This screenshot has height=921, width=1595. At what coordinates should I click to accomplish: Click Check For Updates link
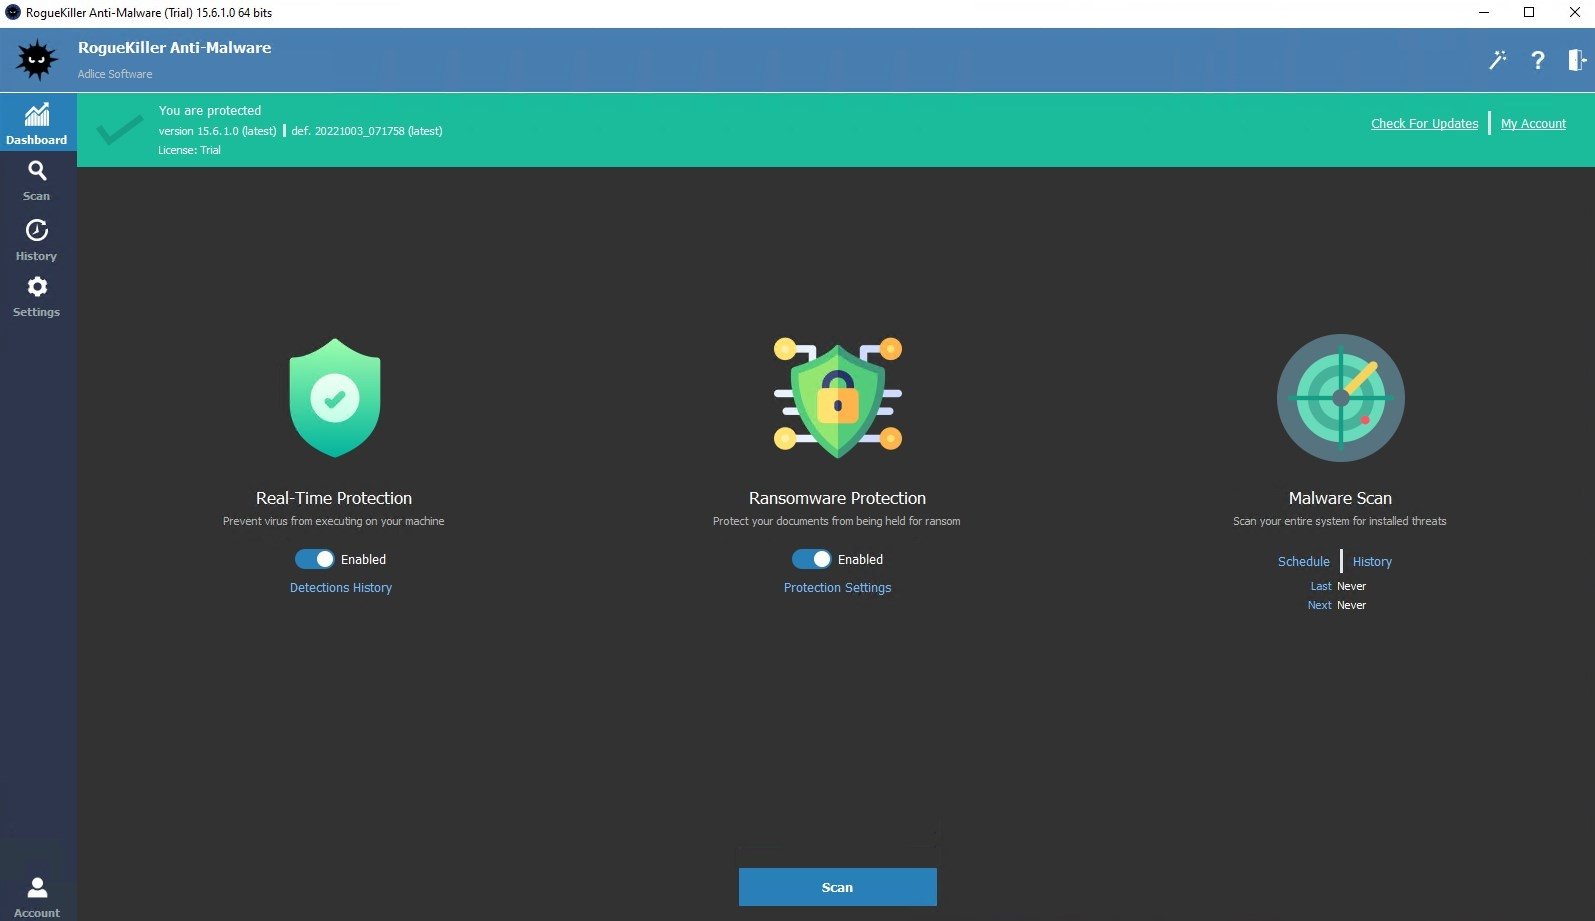1424,124
